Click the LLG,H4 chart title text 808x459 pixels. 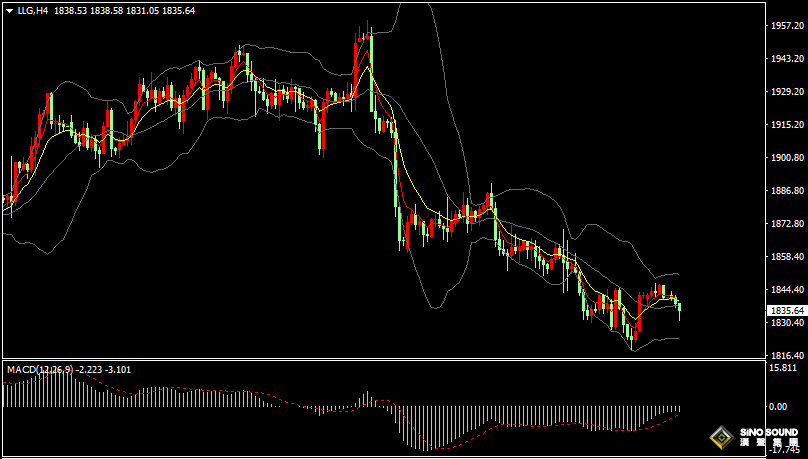[x=33, y=10]
